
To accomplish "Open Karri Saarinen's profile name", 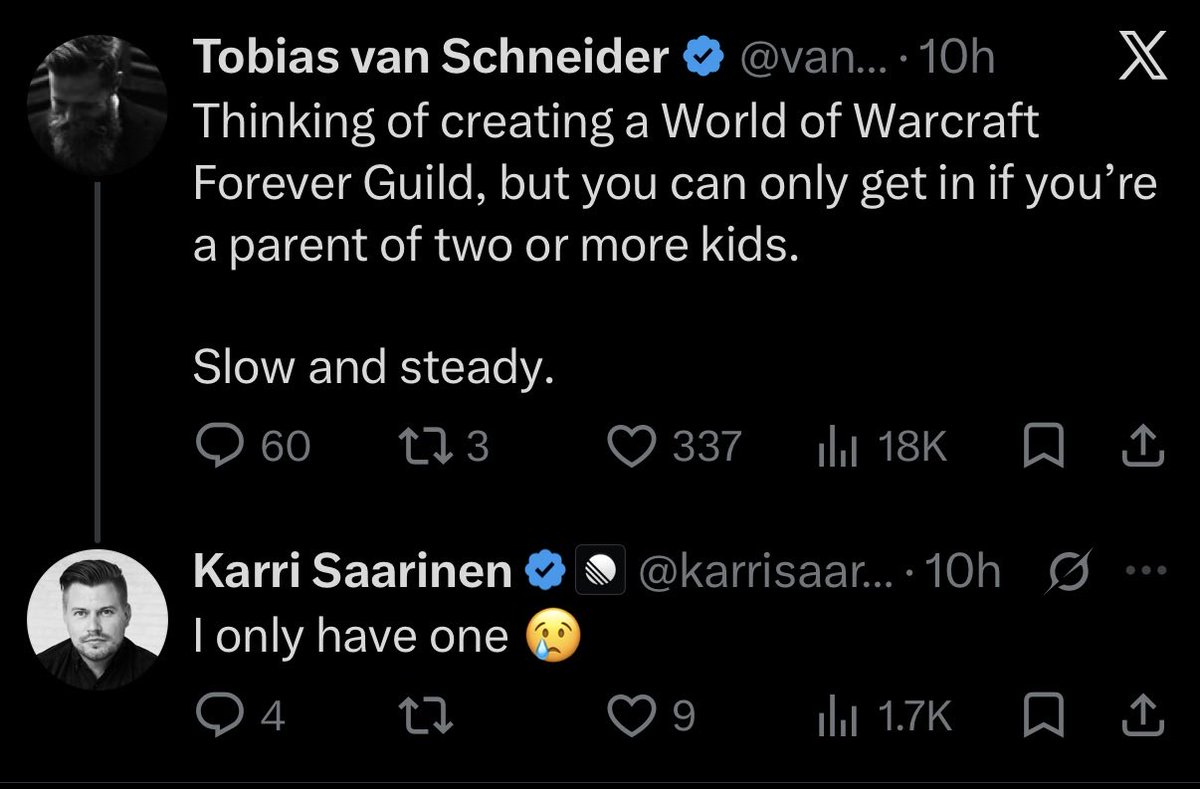I will (352, 572).
